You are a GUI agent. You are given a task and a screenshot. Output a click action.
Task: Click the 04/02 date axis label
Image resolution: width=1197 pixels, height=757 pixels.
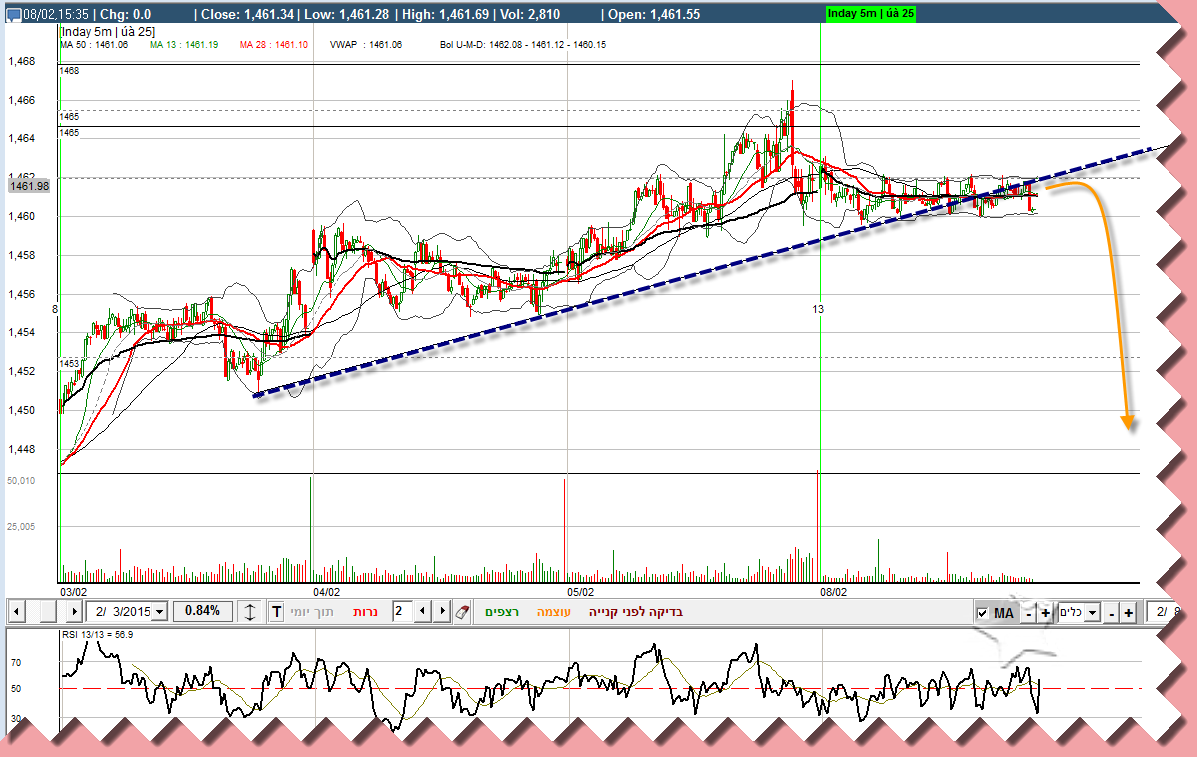327,592
